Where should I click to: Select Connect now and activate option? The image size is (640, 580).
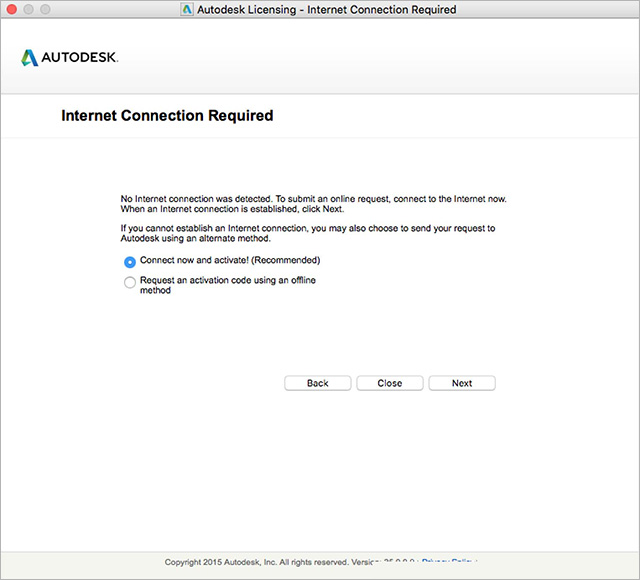click(x=130, y=262)
